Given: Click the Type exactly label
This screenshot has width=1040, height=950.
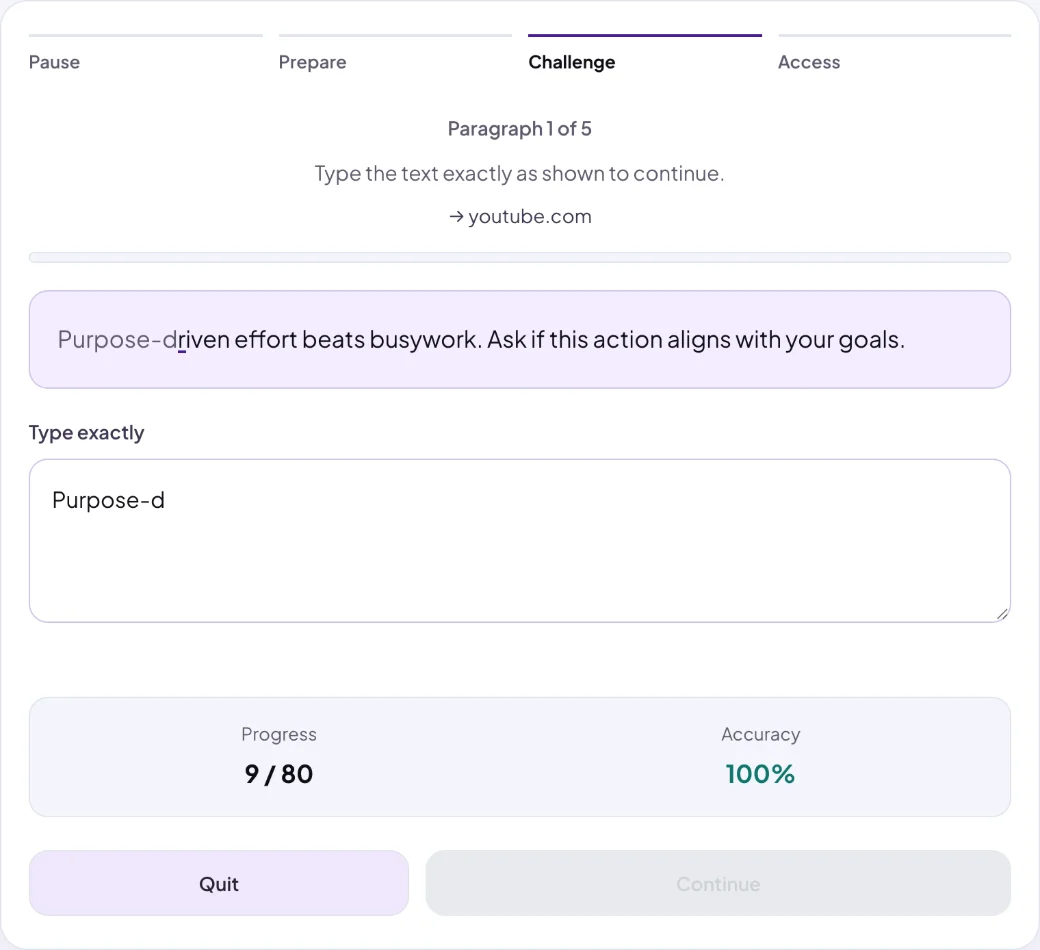Looking at the screenshot, I should pyautogui.click(x=86, y=433).
